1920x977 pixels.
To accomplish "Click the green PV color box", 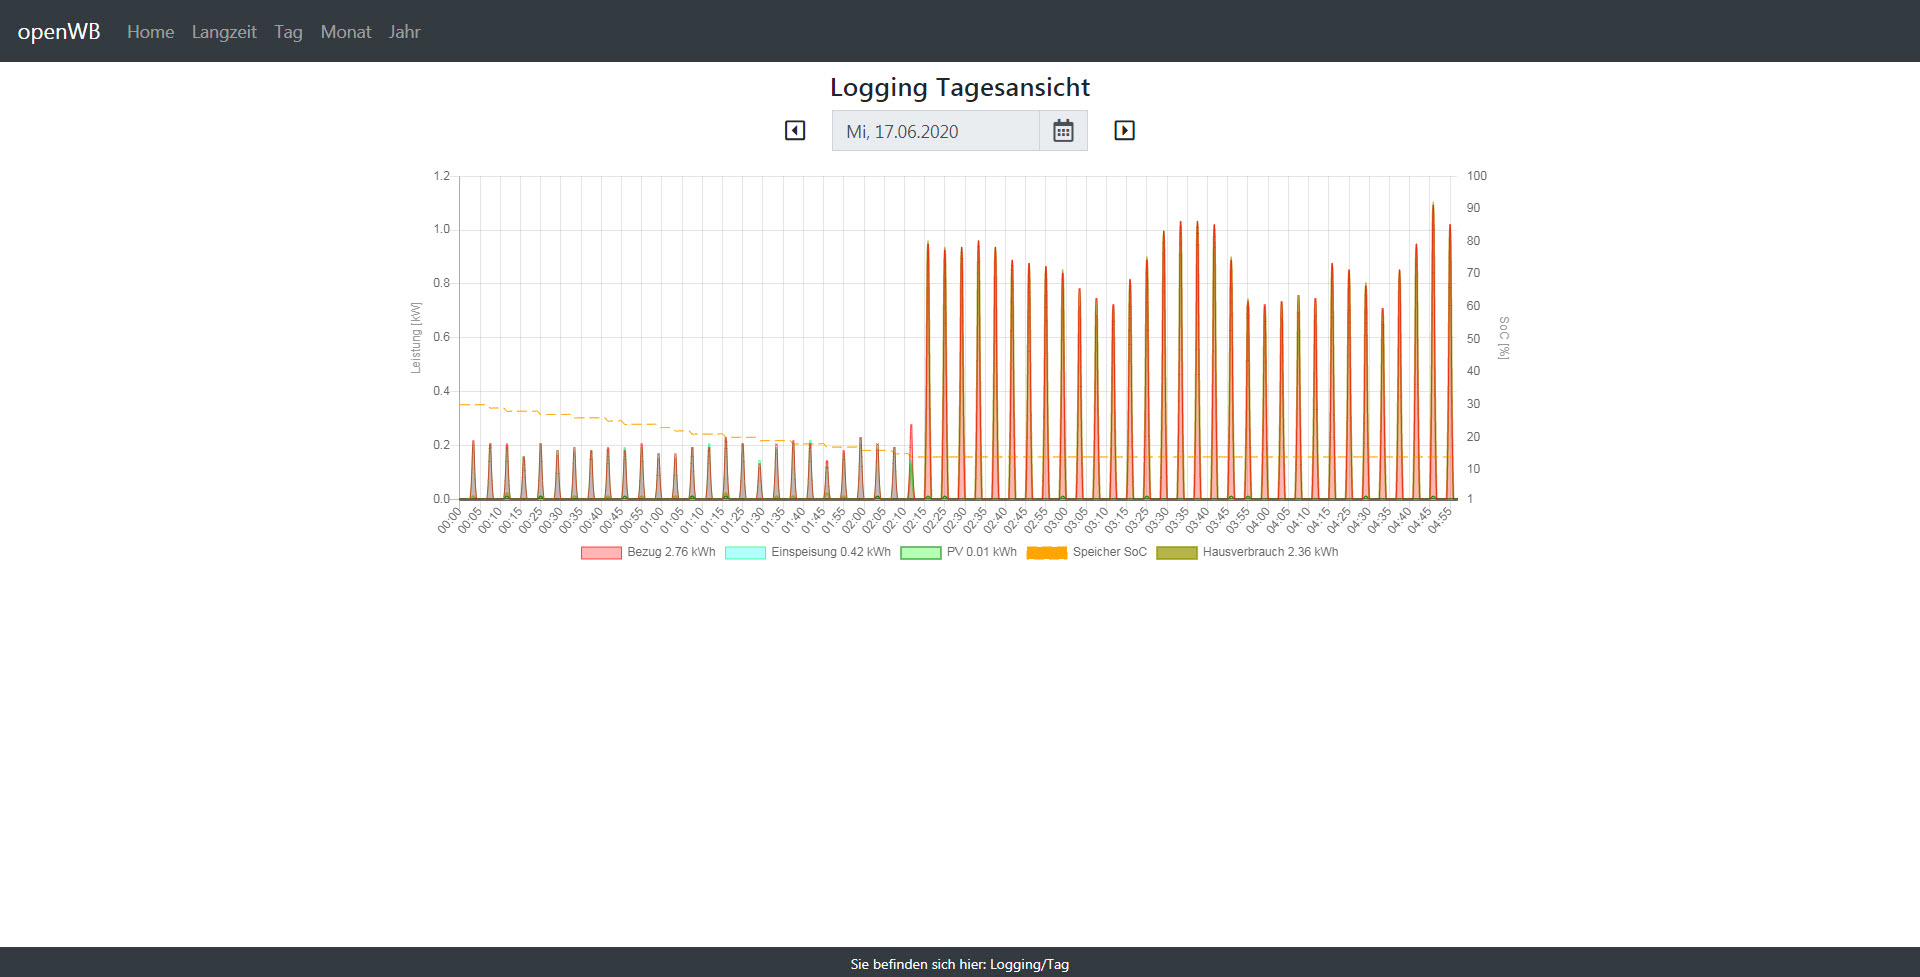I will click(x=920, y=553).
